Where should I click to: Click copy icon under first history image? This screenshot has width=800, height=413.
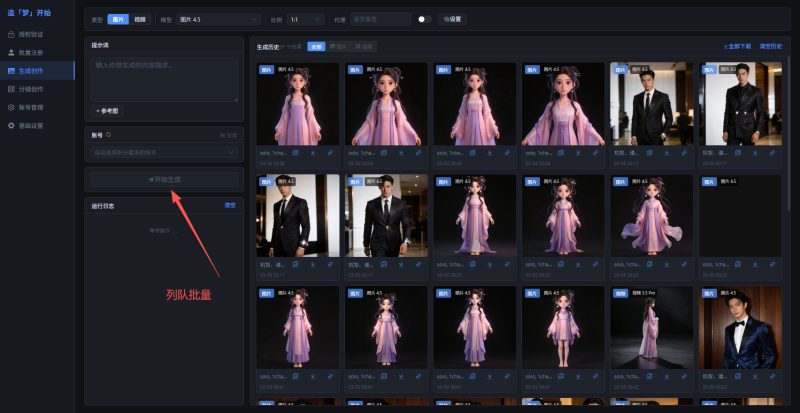tap(297, 153)
